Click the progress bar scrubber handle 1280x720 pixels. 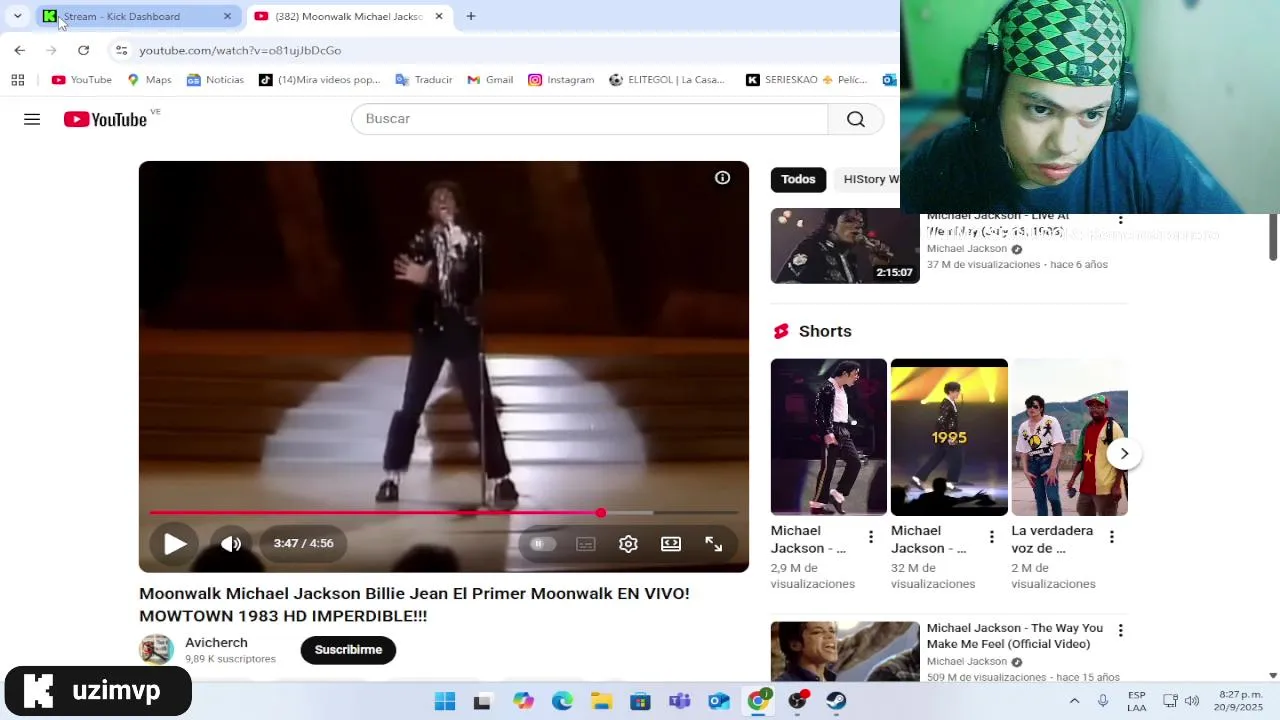(x=600, y=513)
